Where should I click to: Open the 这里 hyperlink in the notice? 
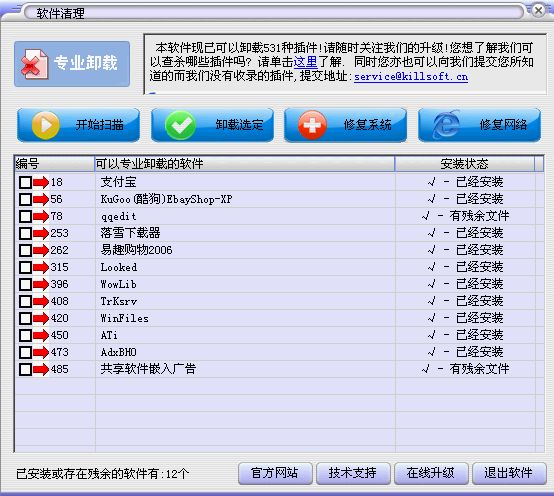pos(305,62)
